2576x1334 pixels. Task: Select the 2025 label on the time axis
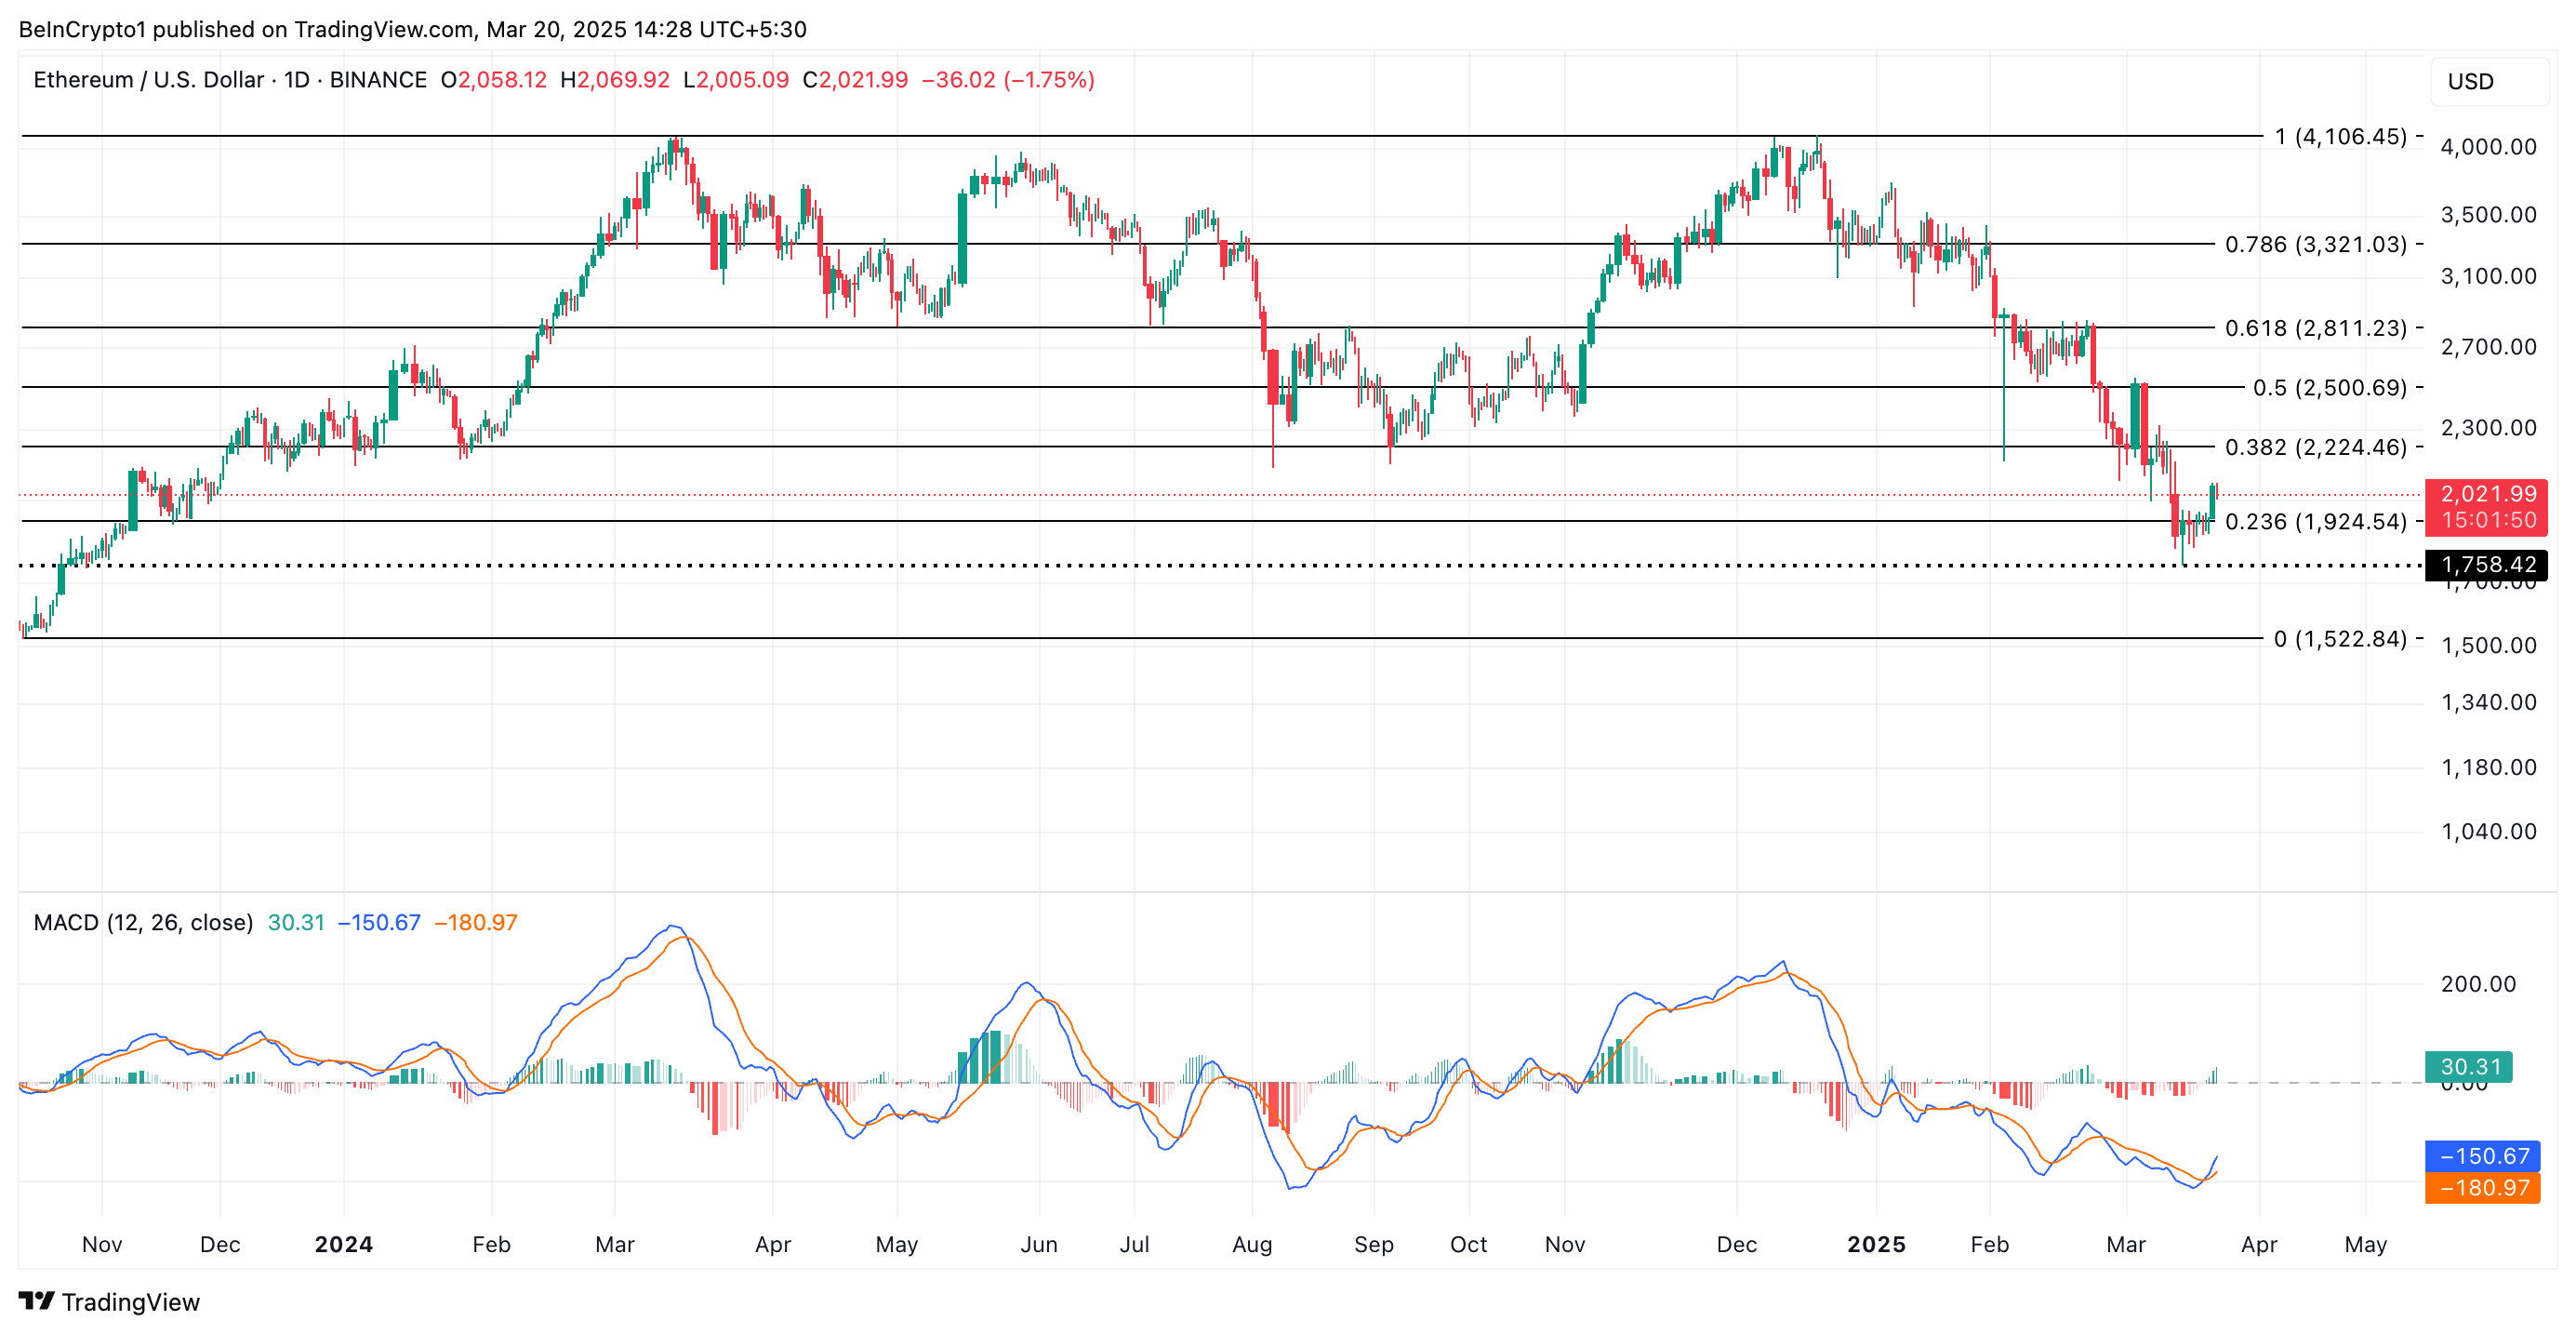click(x=1879, y=1245)
